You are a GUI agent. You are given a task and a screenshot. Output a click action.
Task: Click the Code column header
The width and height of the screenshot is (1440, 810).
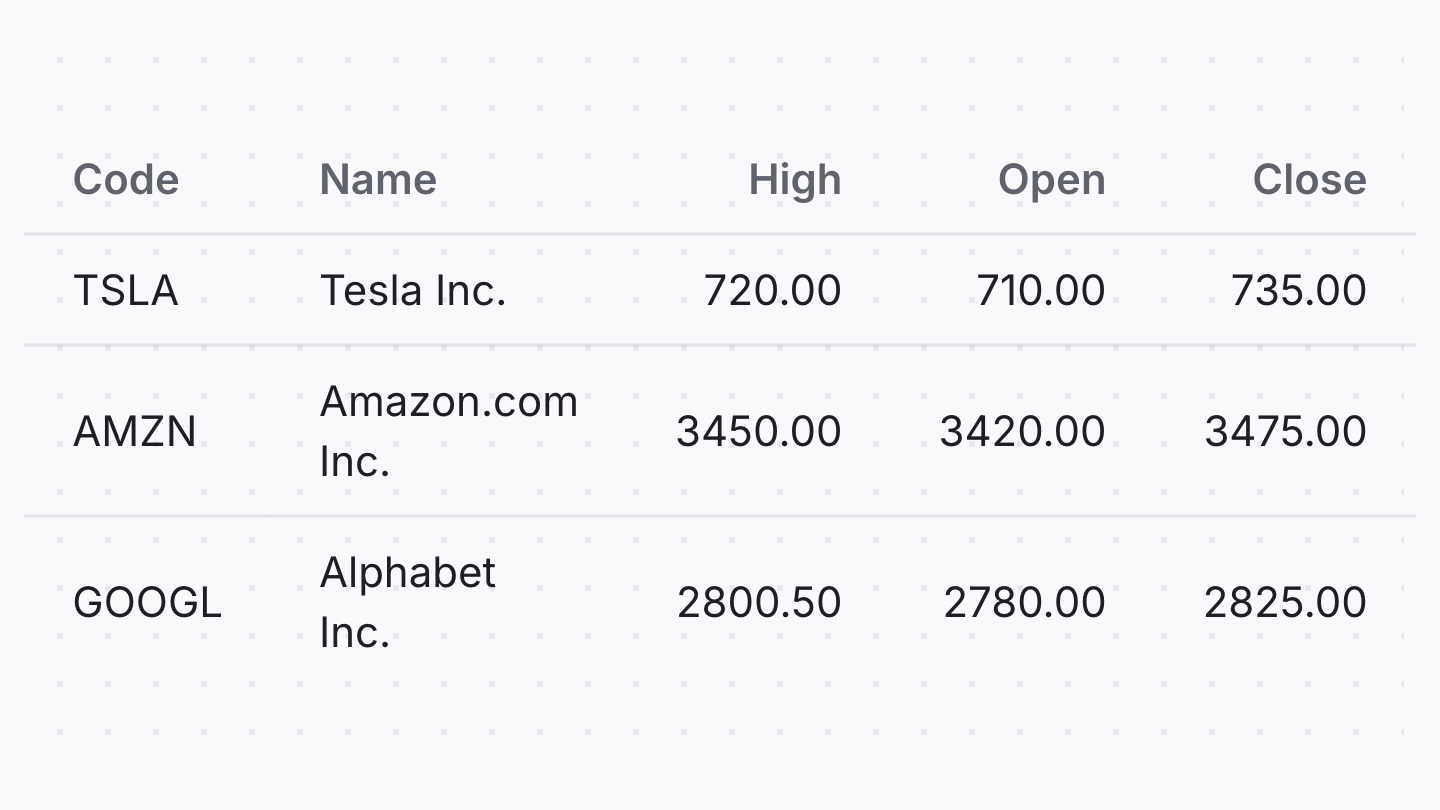pos(126,180)
